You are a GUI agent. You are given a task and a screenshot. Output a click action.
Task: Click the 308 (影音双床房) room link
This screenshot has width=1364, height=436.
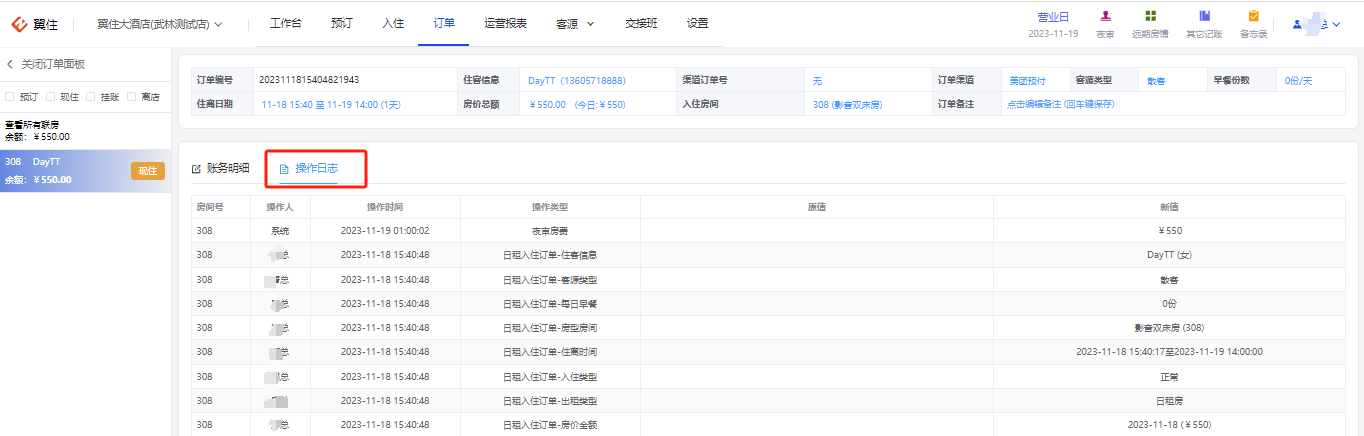pyautogui.click(x=847, y=104)
